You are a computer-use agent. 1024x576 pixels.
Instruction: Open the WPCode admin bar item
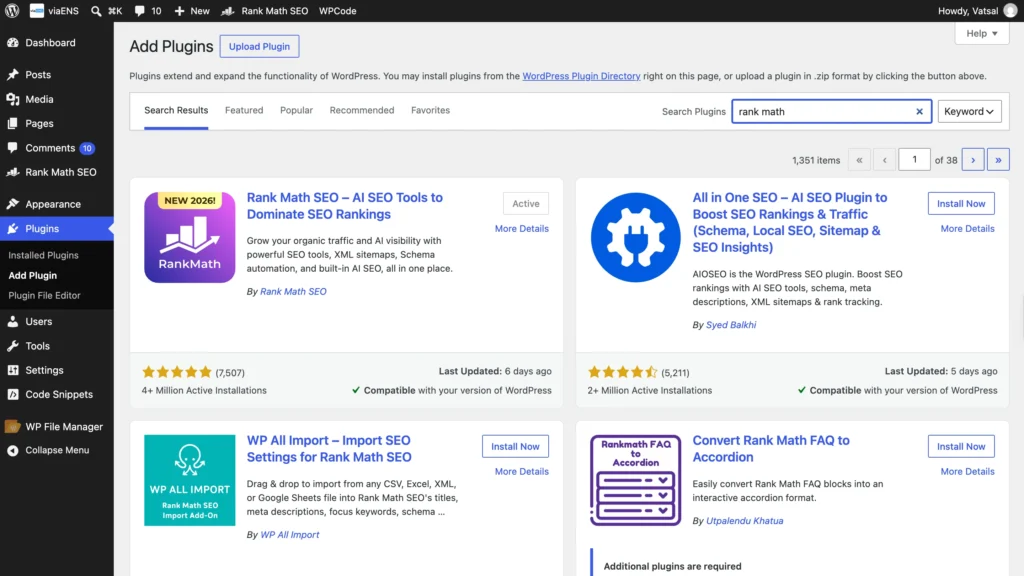(x=338, y=10)
